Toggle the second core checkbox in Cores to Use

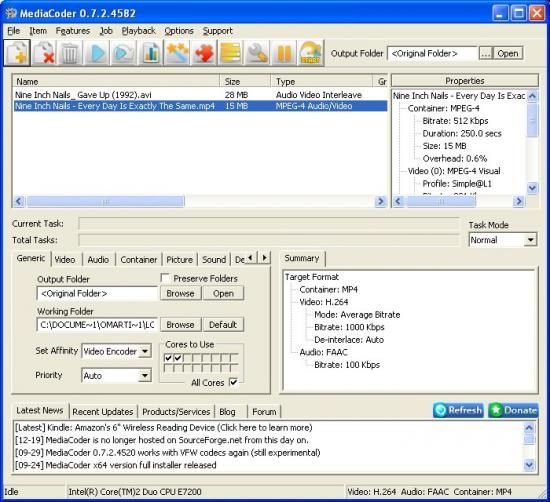click(178, 358)
